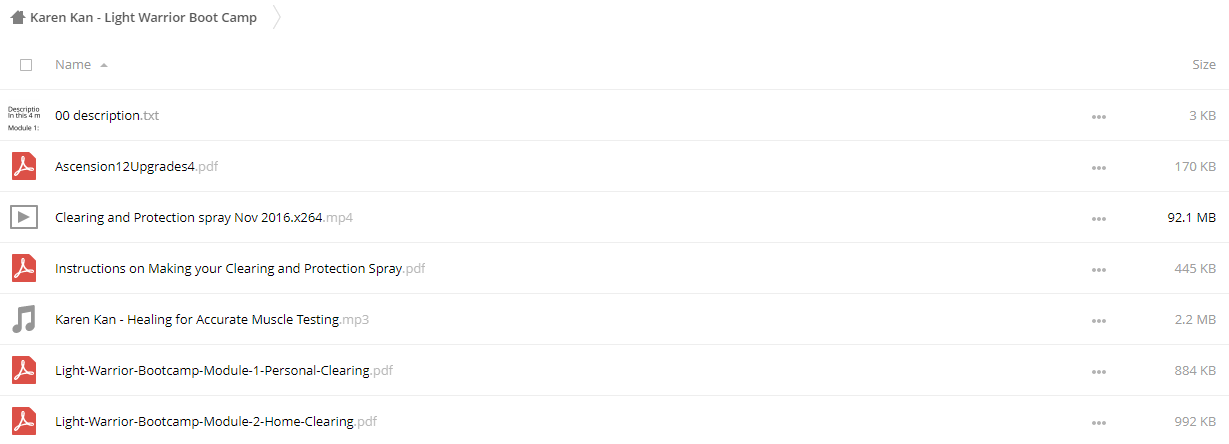Open more options for the mp4 video
This screenshot has height=444, width=1229.
[x=1099, y=219]
